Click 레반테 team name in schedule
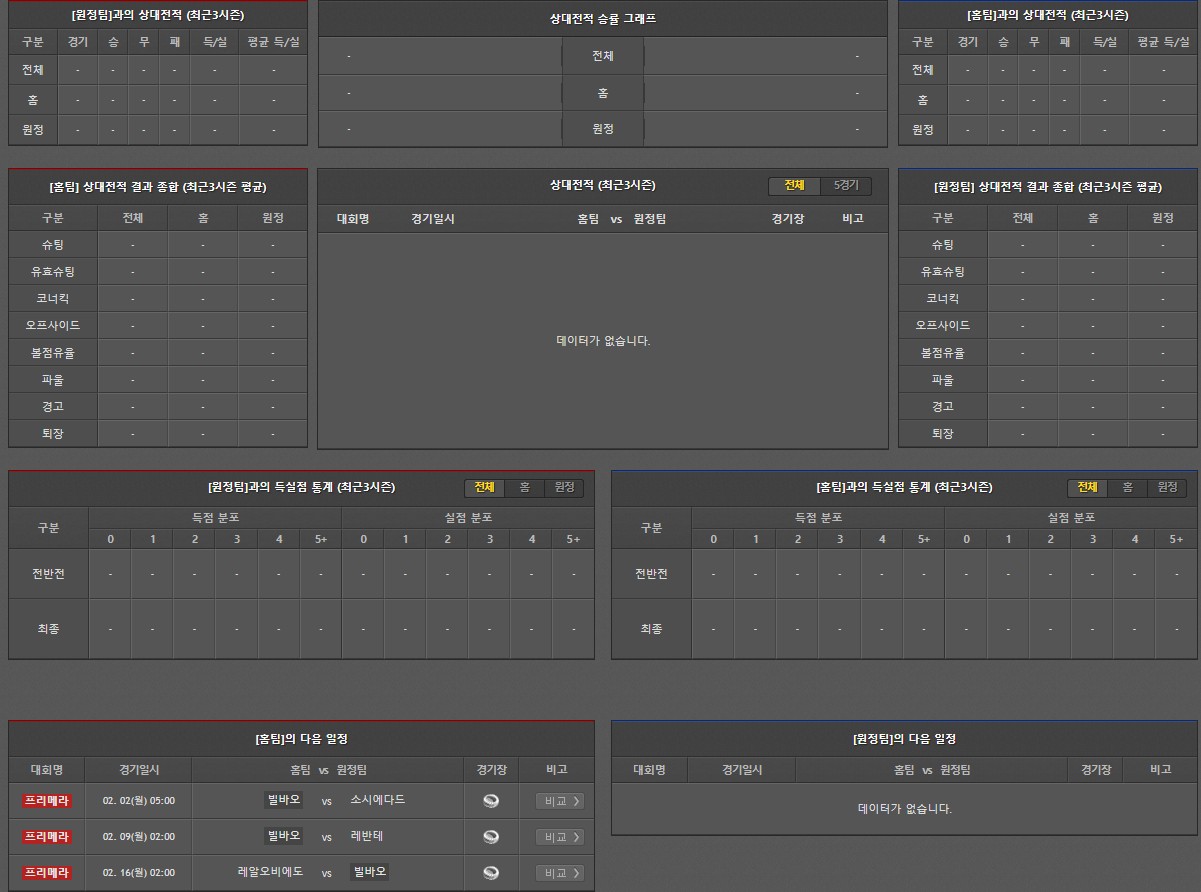The width and height of the screenshot is (1201, 892). click(367, 836)
